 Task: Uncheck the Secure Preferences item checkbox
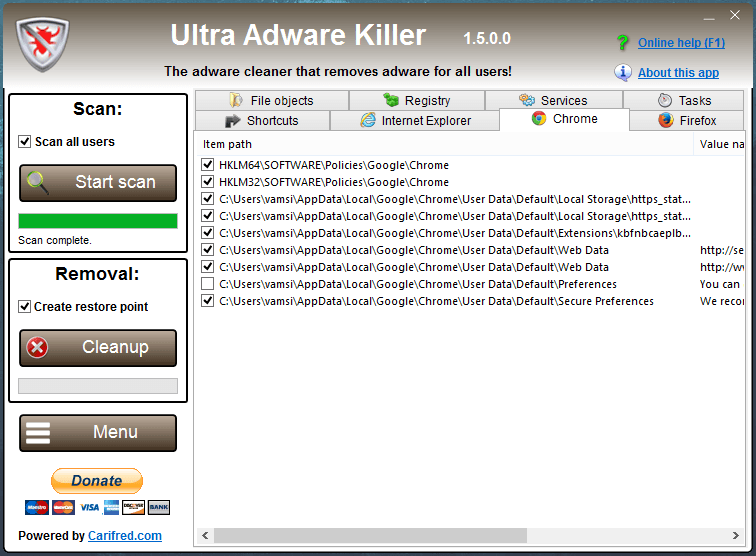click(x=207, y=301)
